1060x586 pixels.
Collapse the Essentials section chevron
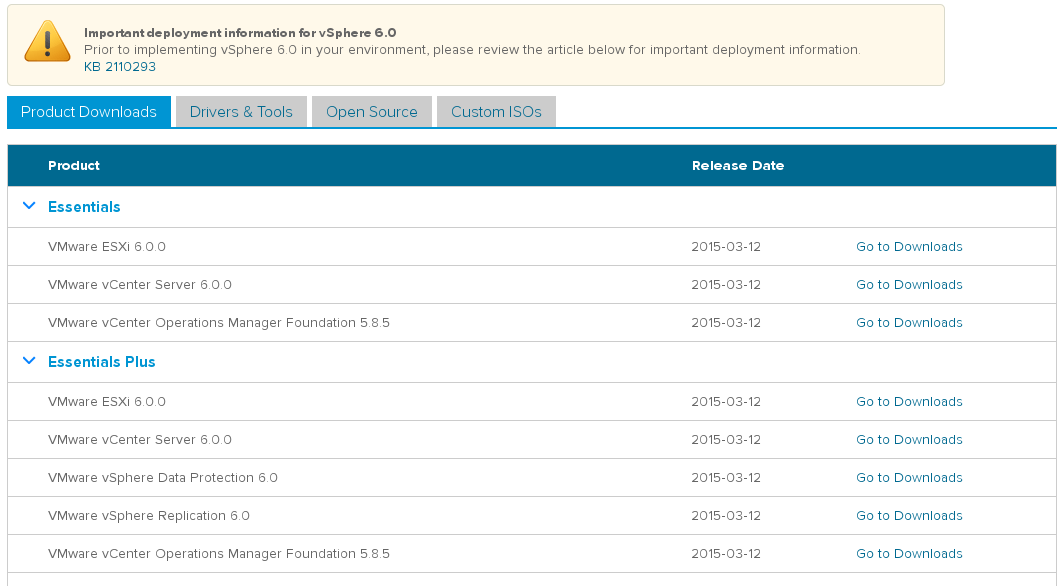[x=29, y=206]
